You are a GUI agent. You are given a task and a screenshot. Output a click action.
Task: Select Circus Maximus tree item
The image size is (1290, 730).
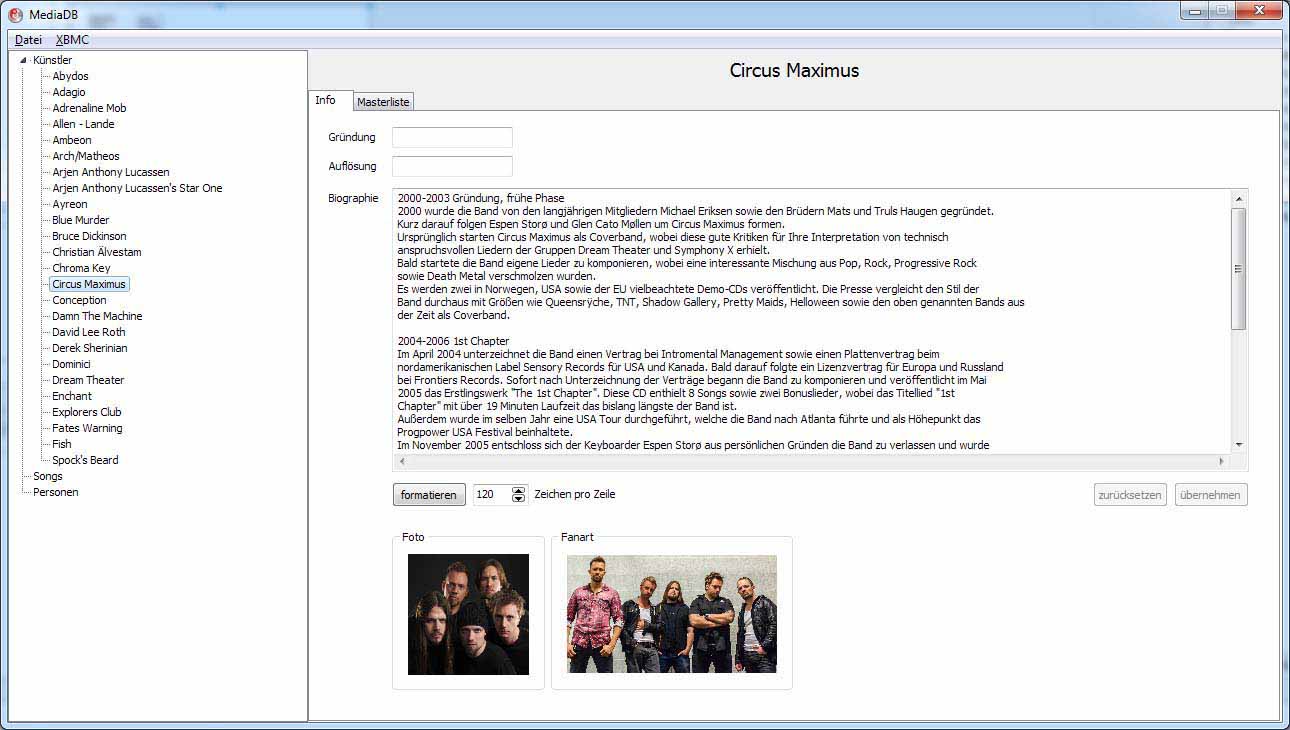click(x=89, y=284)
